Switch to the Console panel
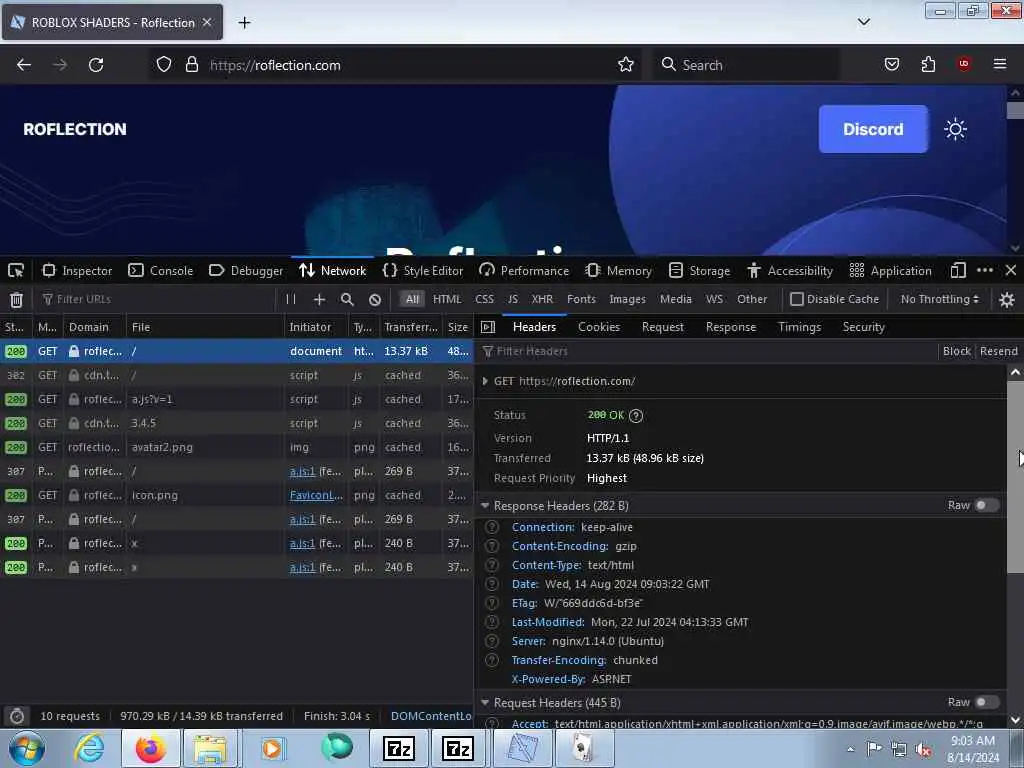1024x768 pixels. [161, 270]
